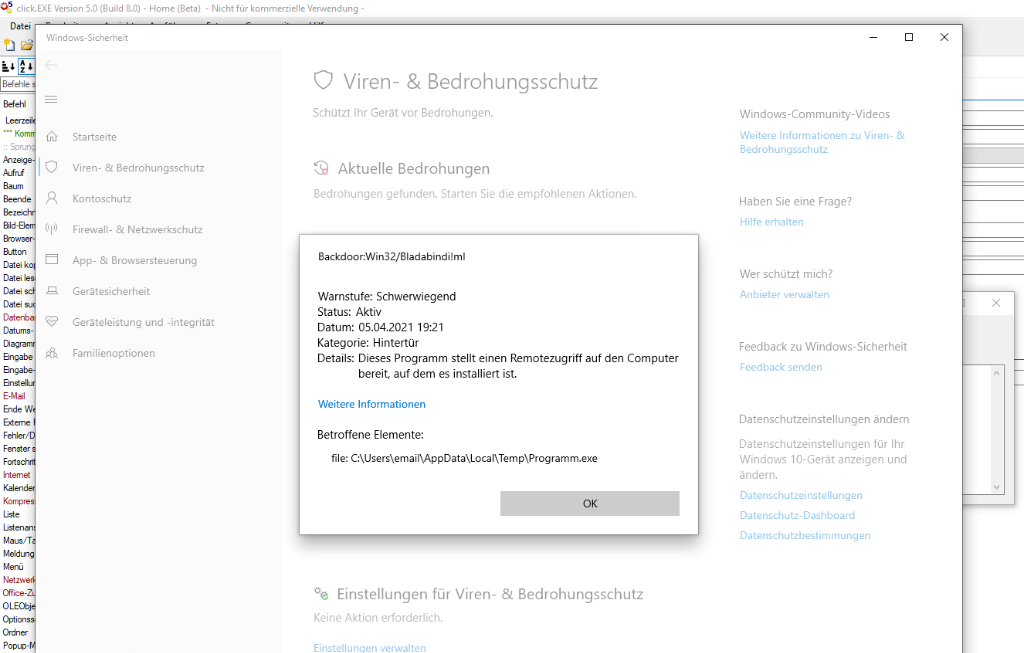This screenshot has height=653, width=1024.
Task: Select the OLEObjekt command in click.EXE list
Action: [x=18, y=606]
